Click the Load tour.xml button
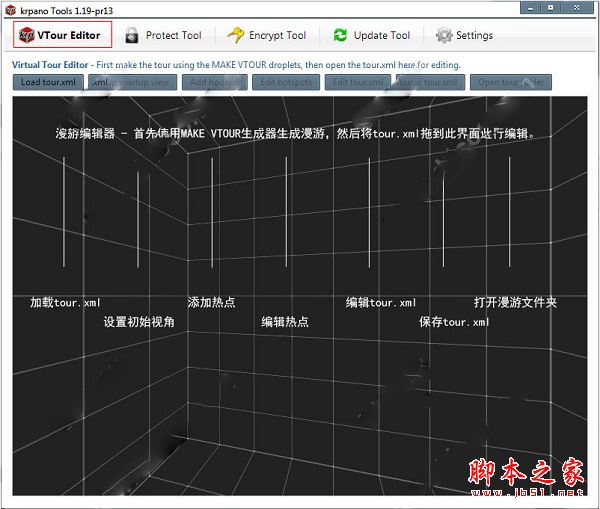Viewport: 600px width, 509px height. 48,82
